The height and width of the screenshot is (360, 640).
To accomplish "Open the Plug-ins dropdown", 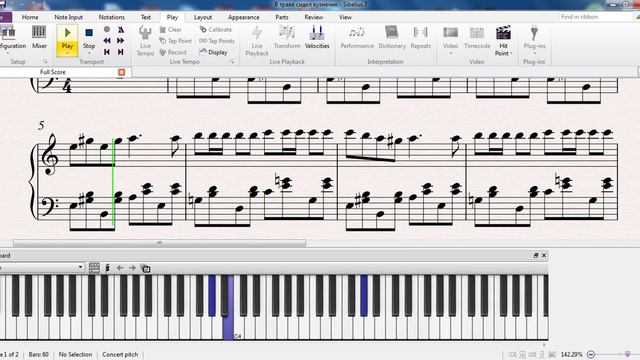I will [x=534, y=40].
